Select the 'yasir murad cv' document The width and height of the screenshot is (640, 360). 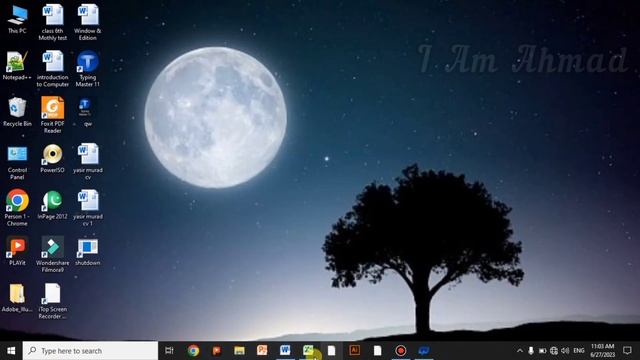(x=88, y=162)
